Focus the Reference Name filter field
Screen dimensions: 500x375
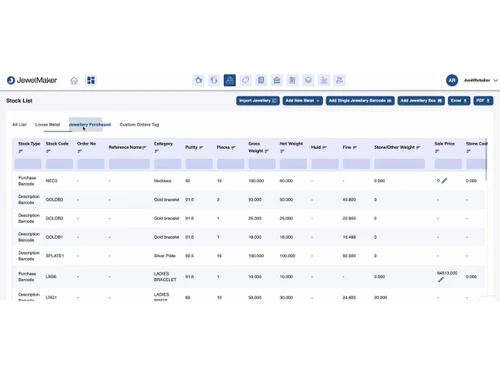coord(129,164)
